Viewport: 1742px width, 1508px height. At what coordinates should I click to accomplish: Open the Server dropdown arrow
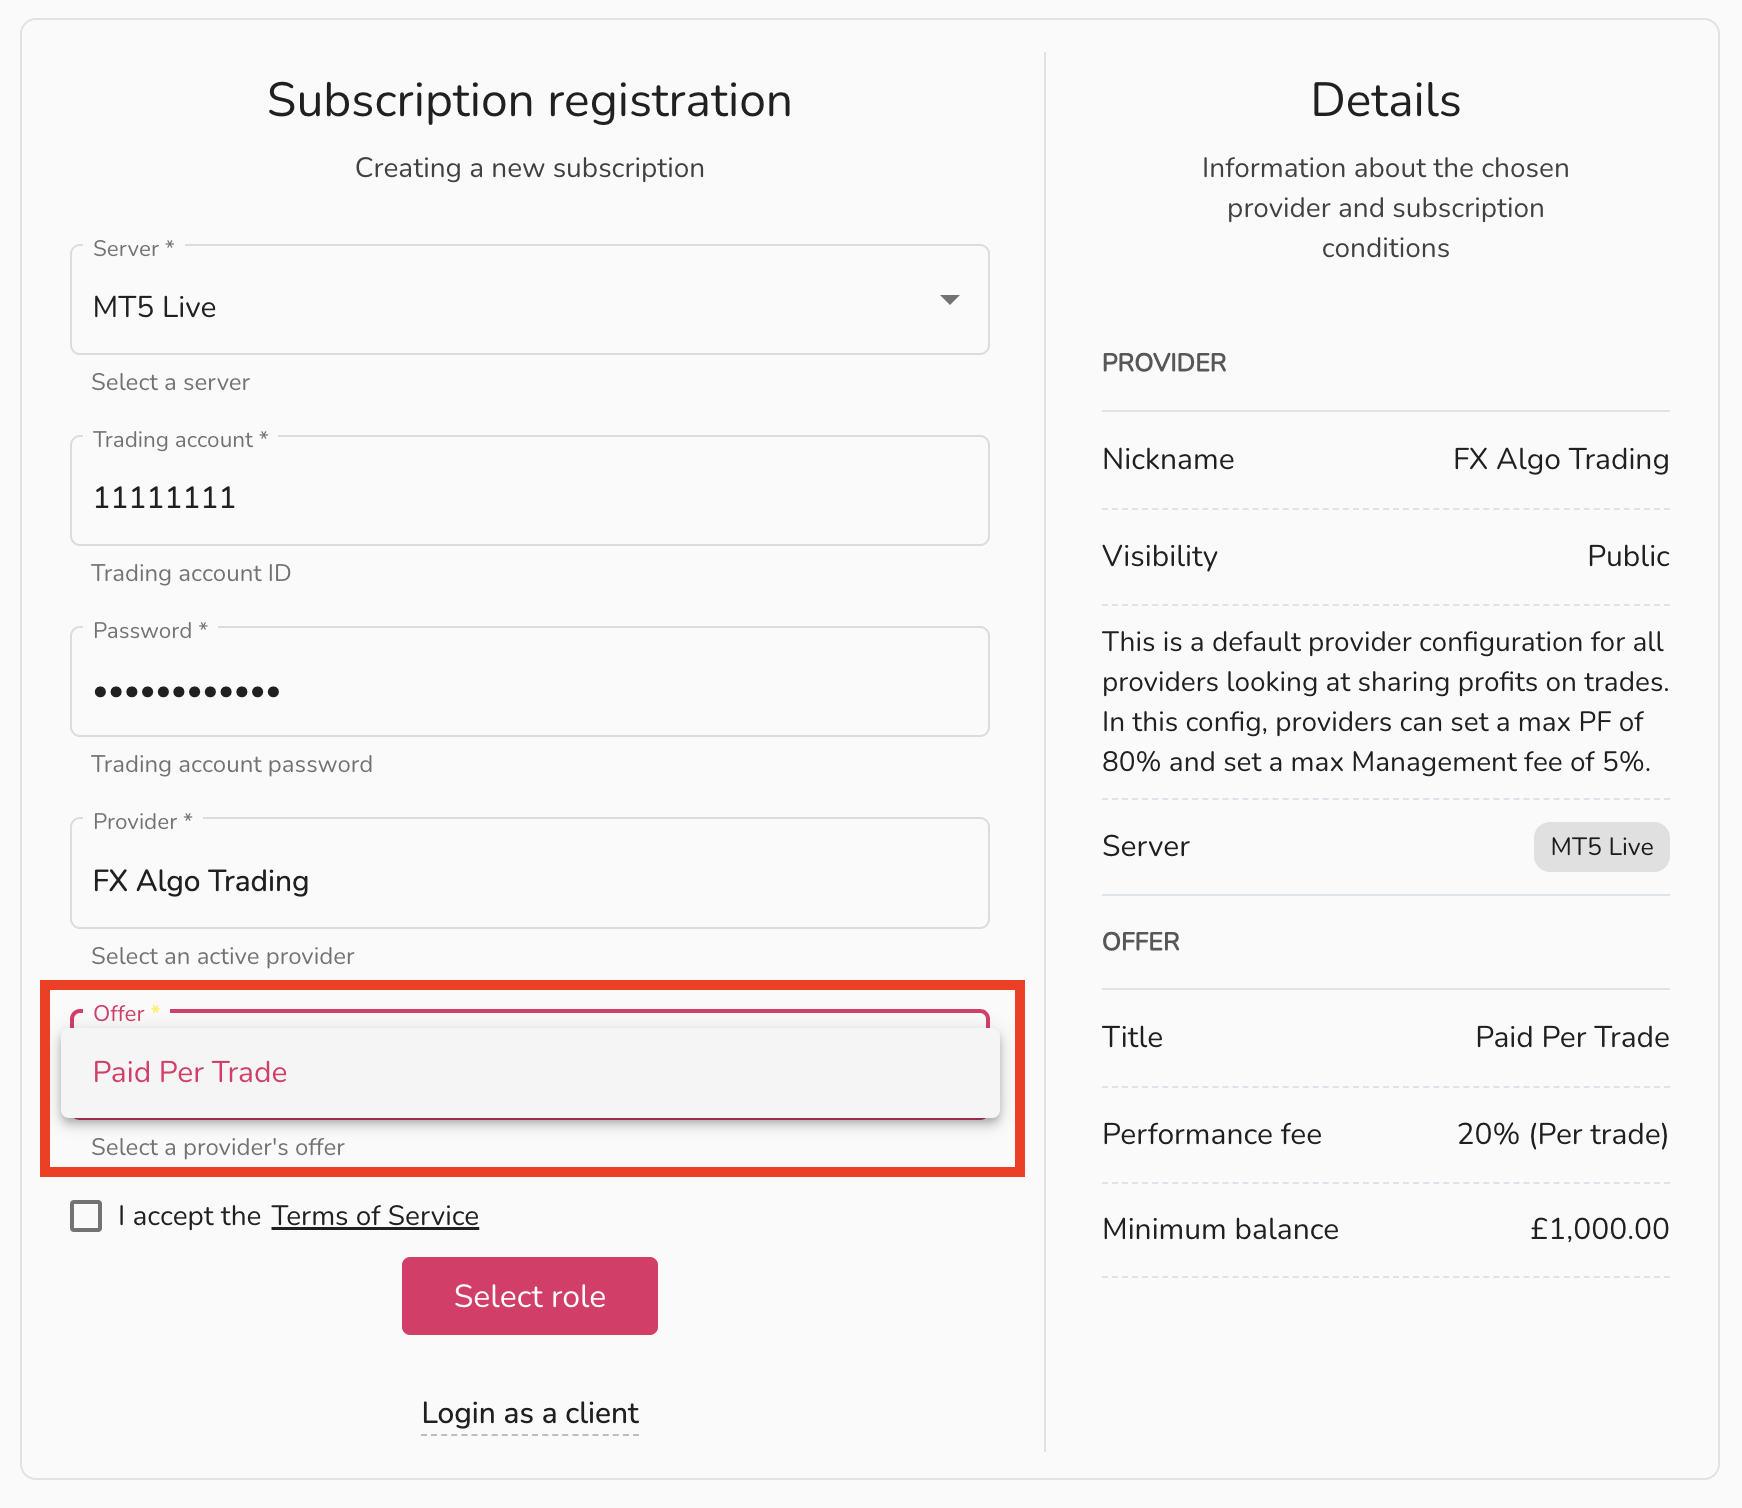pyautogui.click(x=950, y=300)
